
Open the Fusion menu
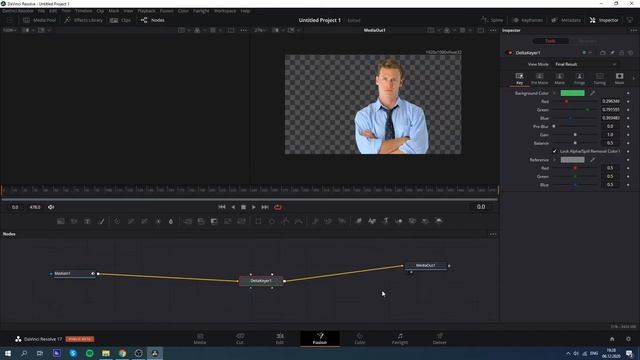point(167,11)
